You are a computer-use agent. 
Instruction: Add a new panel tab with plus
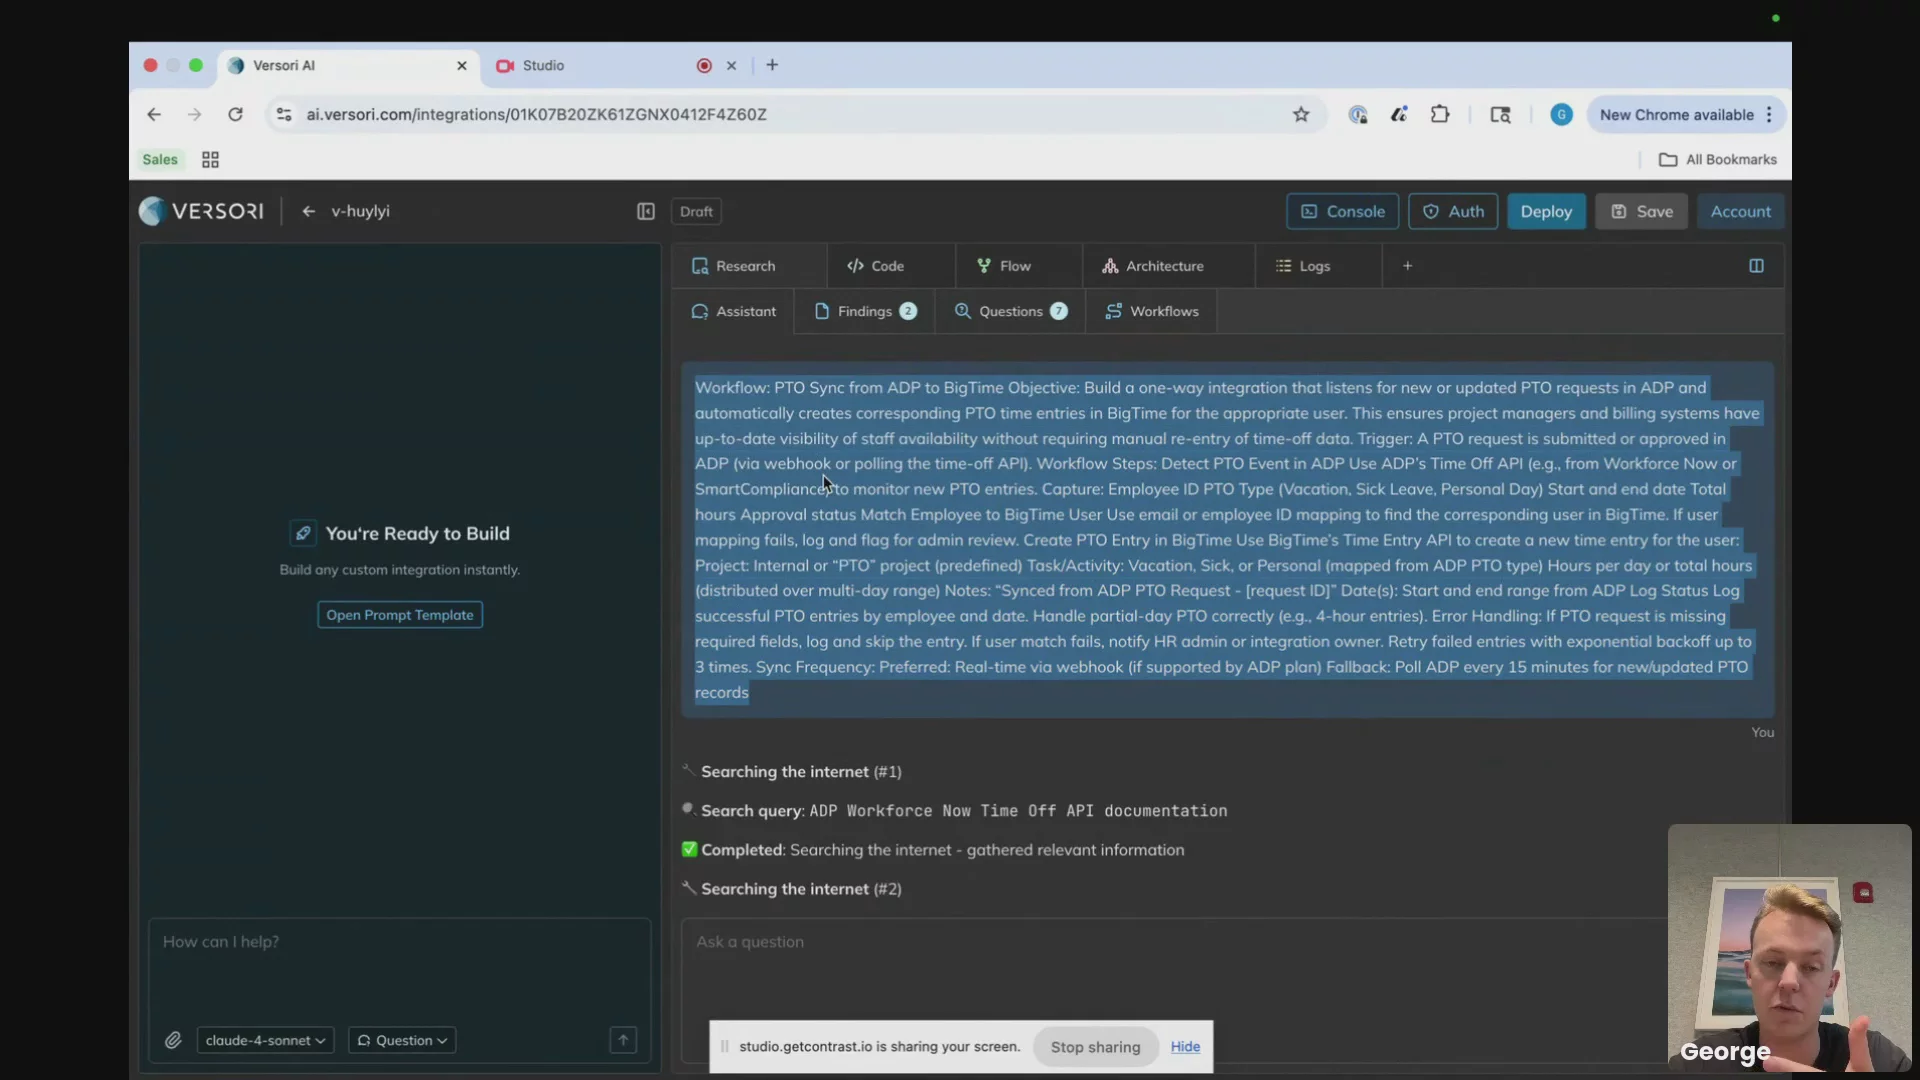tap(1407, 266)
